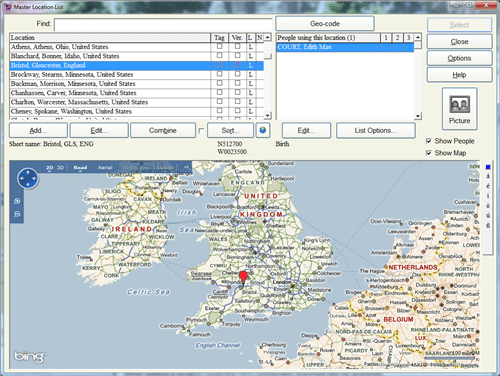Tick Ver. checkbox for Chanhassen row
This screenshot has height=376, width=500.
237,92
